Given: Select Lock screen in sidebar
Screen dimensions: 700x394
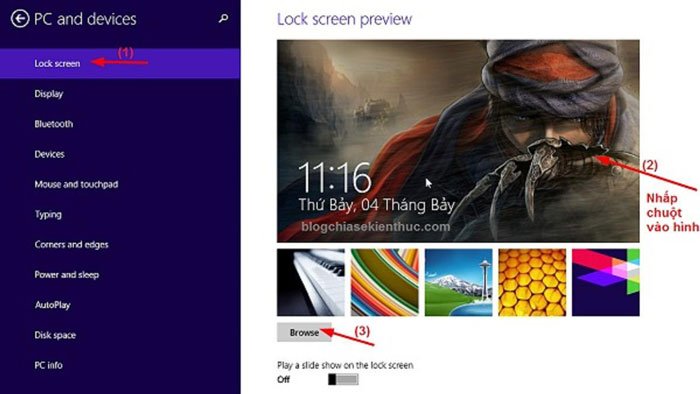Looking at the screenshot, I should pyautogui.click(x=120, y=63).
